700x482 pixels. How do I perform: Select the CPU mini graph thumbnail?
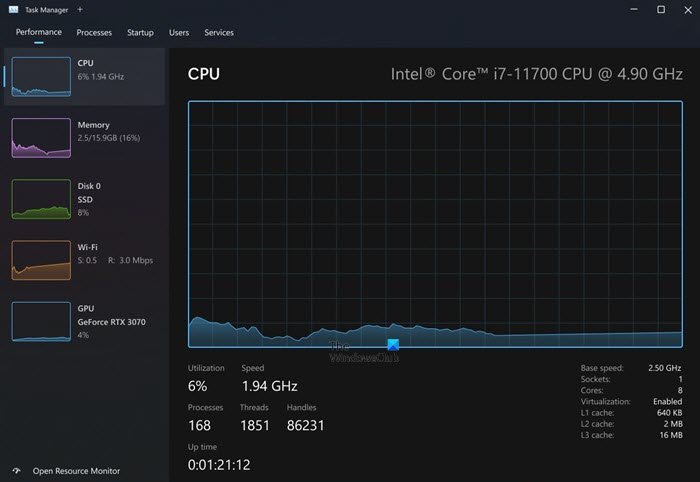point(41,77)
